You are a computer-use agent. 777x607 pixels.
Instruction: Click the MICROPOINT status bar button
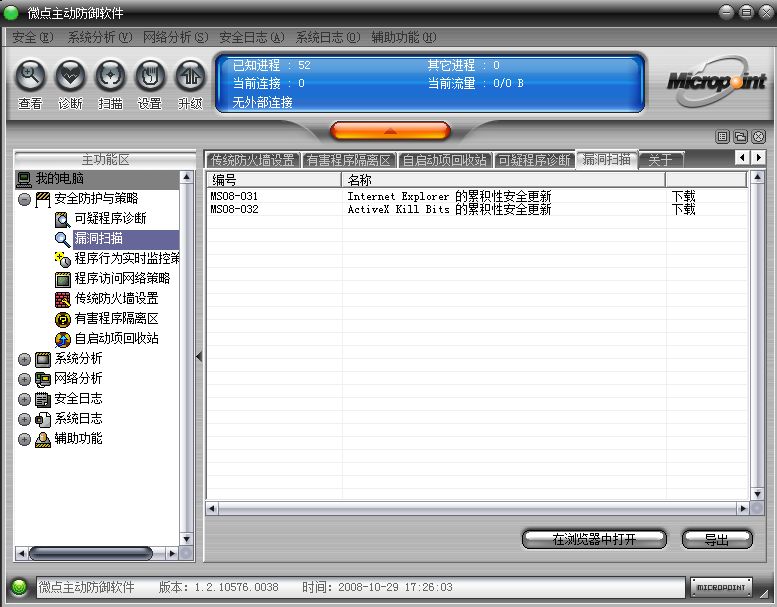pos(721,587)
